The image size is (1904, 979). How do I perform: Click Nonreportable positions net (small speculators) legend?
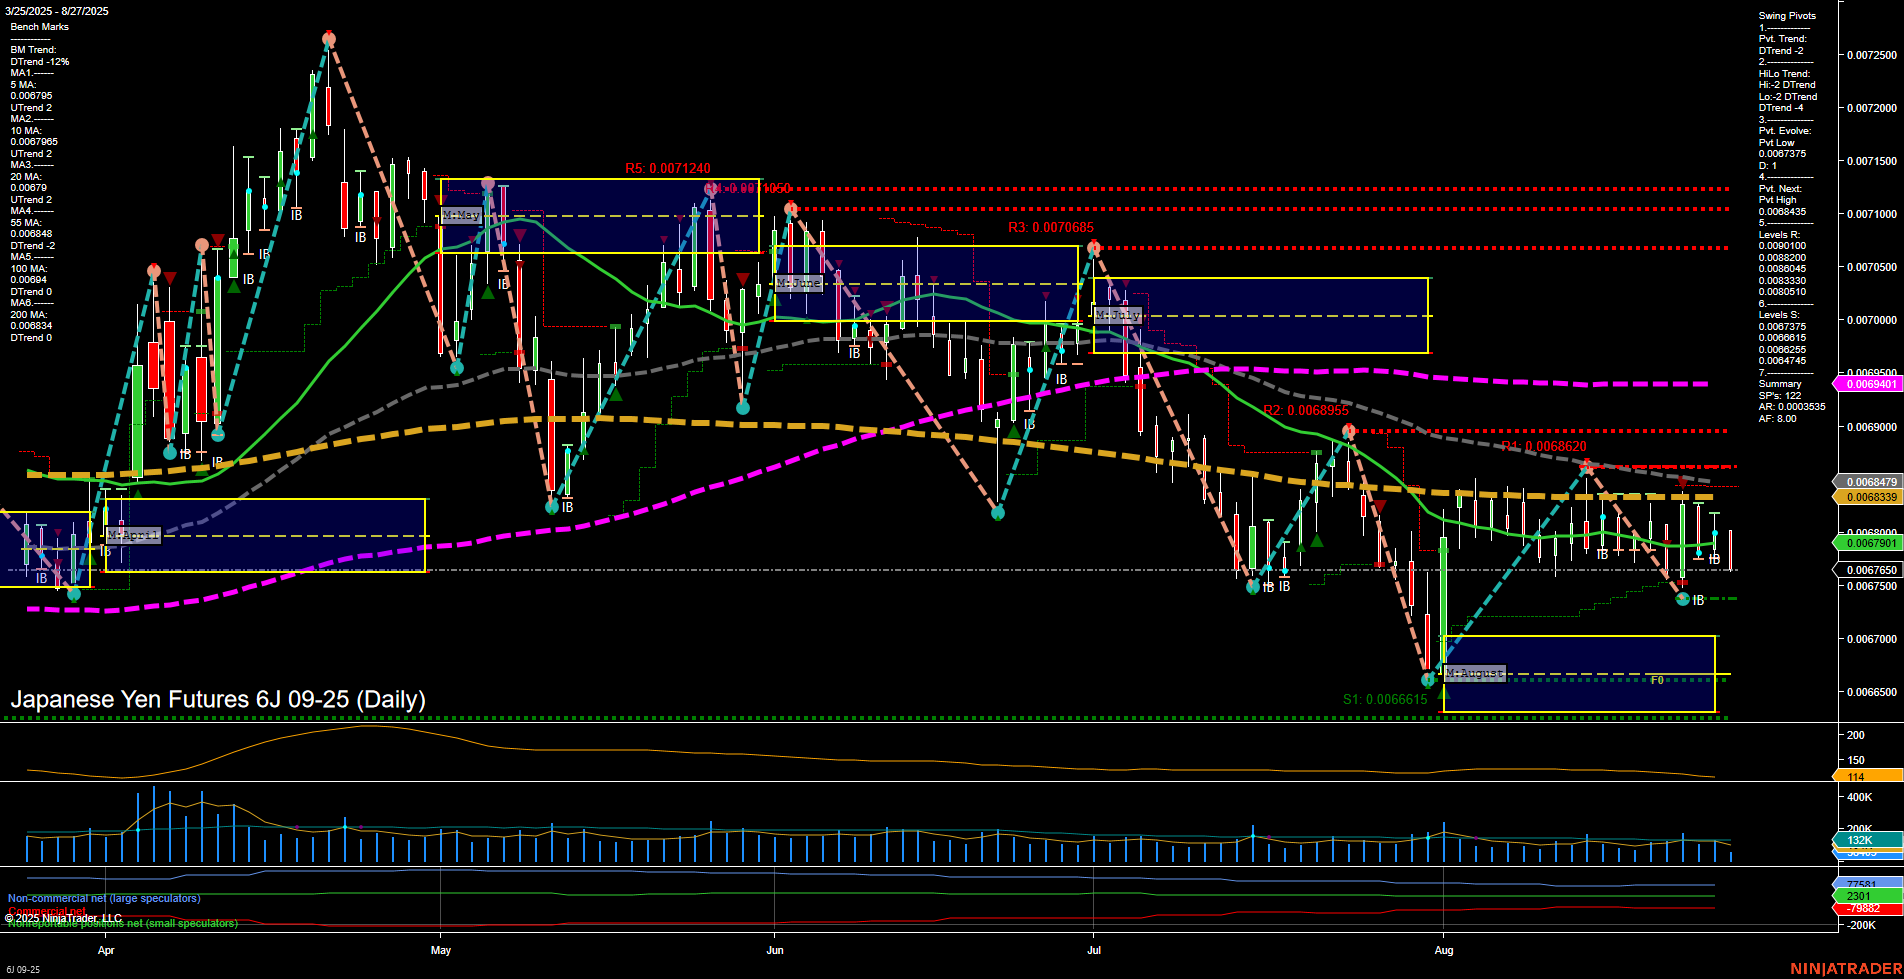click(x=123, y=923)
